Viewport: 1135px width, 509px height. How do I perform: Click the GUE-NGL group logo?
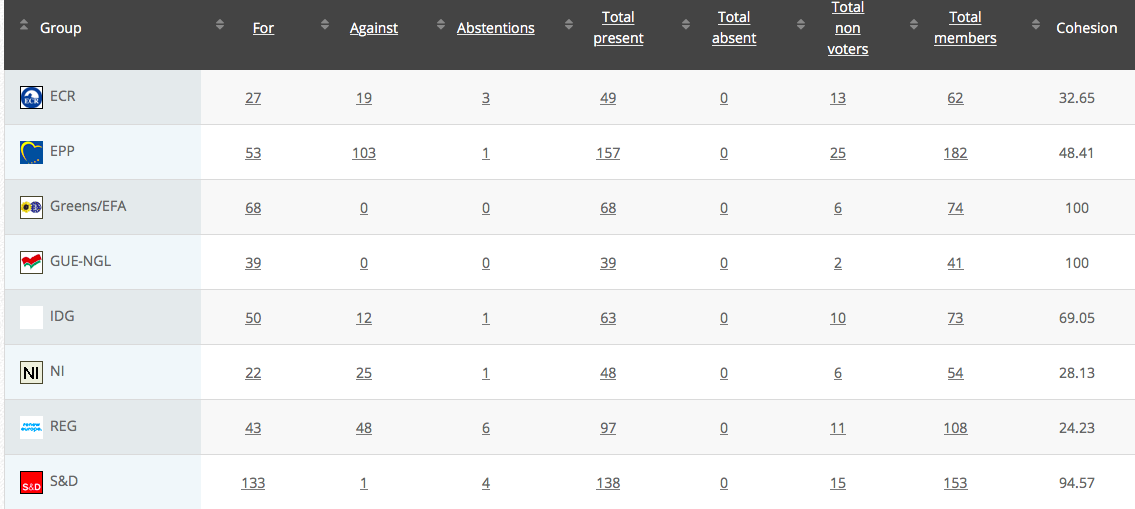point(31,263)
